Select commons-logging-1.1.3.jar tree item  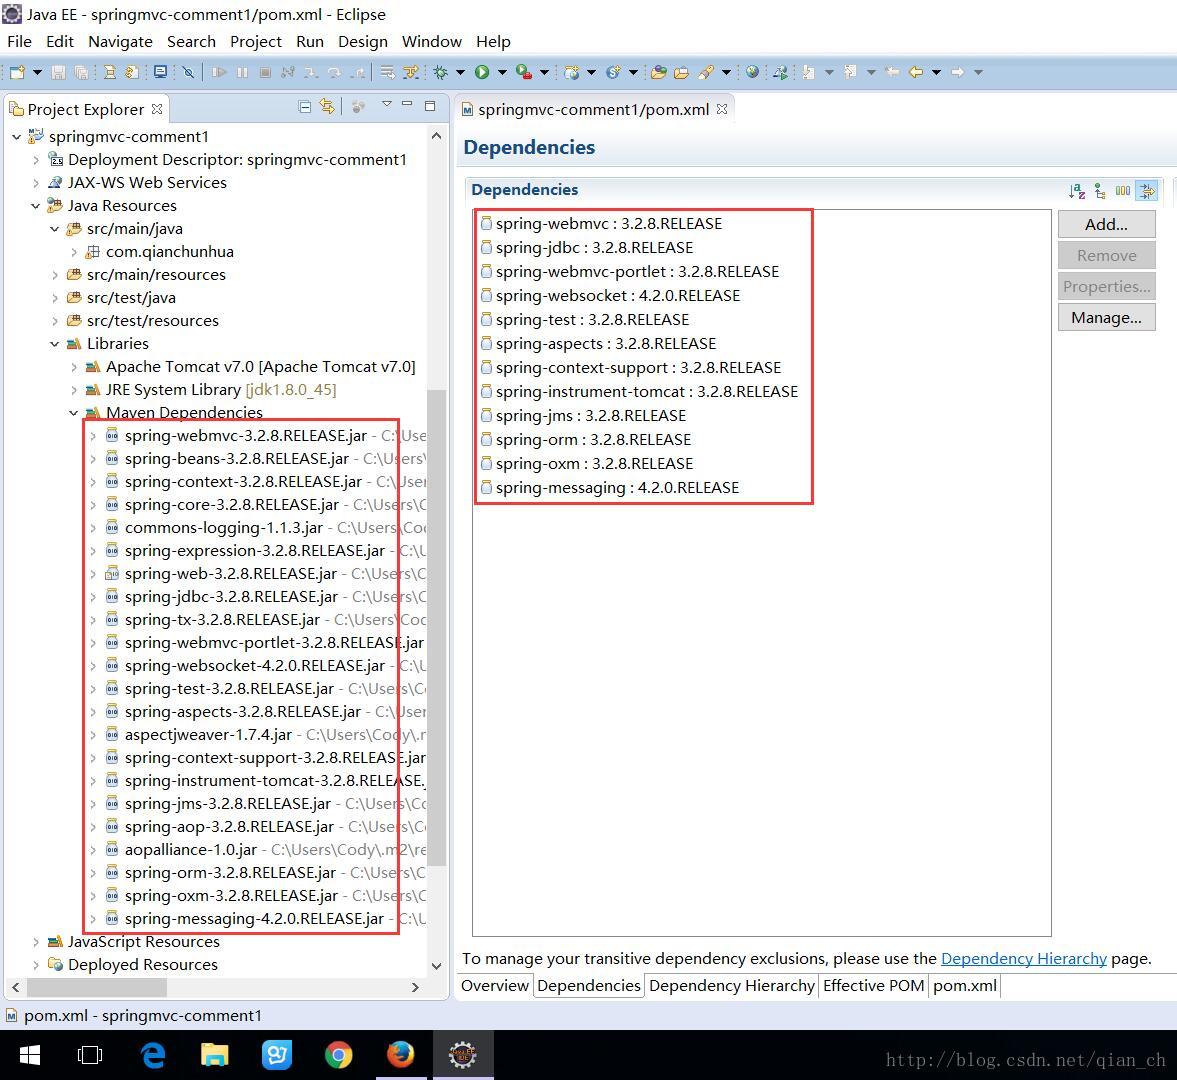[224, 528]
